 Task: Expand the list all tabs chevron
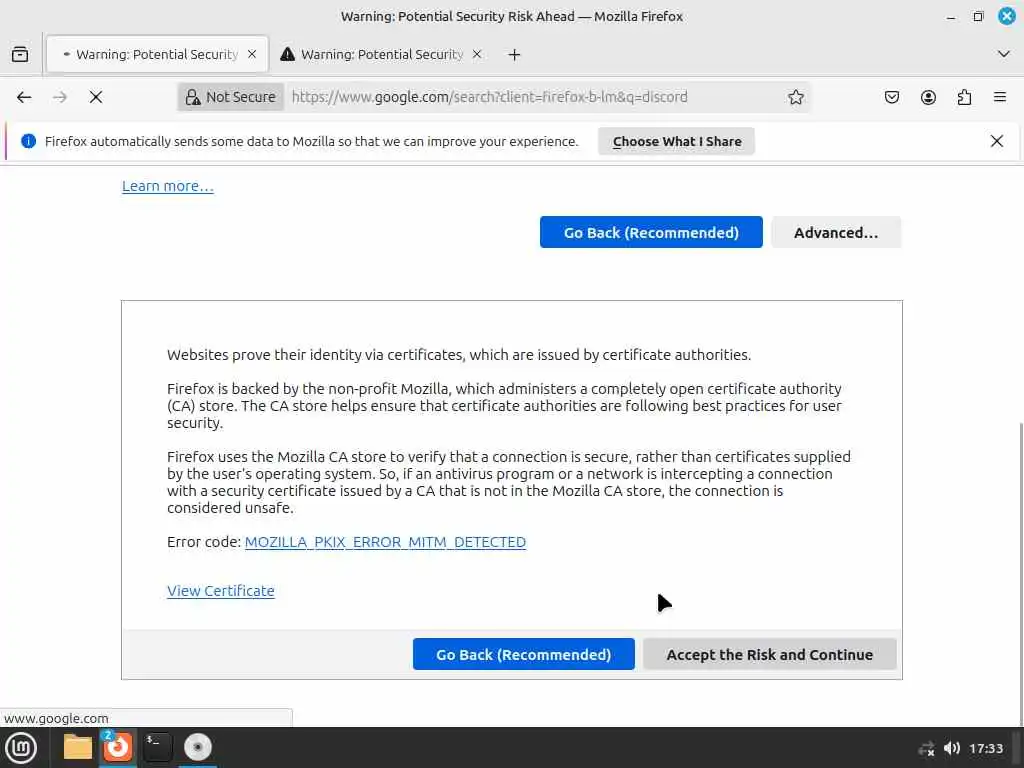pos(1004,54)
